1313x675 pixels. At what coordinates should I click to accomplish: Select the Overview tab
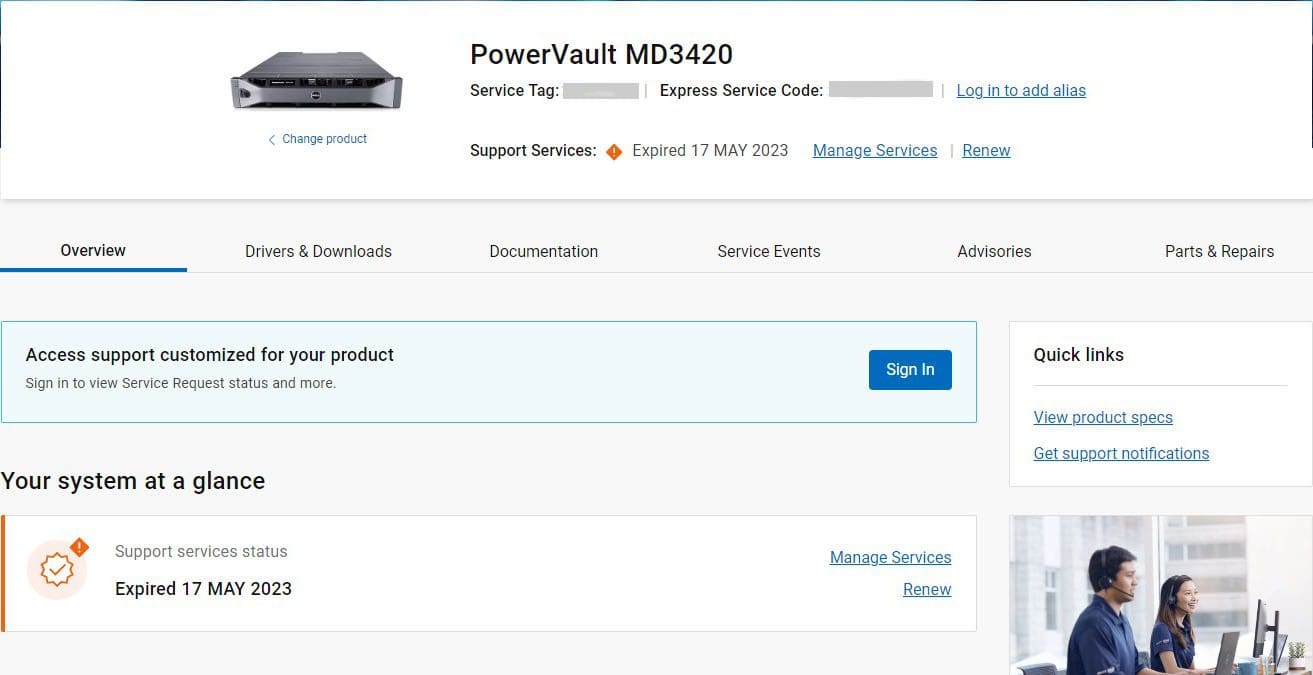tap(93, 250)
